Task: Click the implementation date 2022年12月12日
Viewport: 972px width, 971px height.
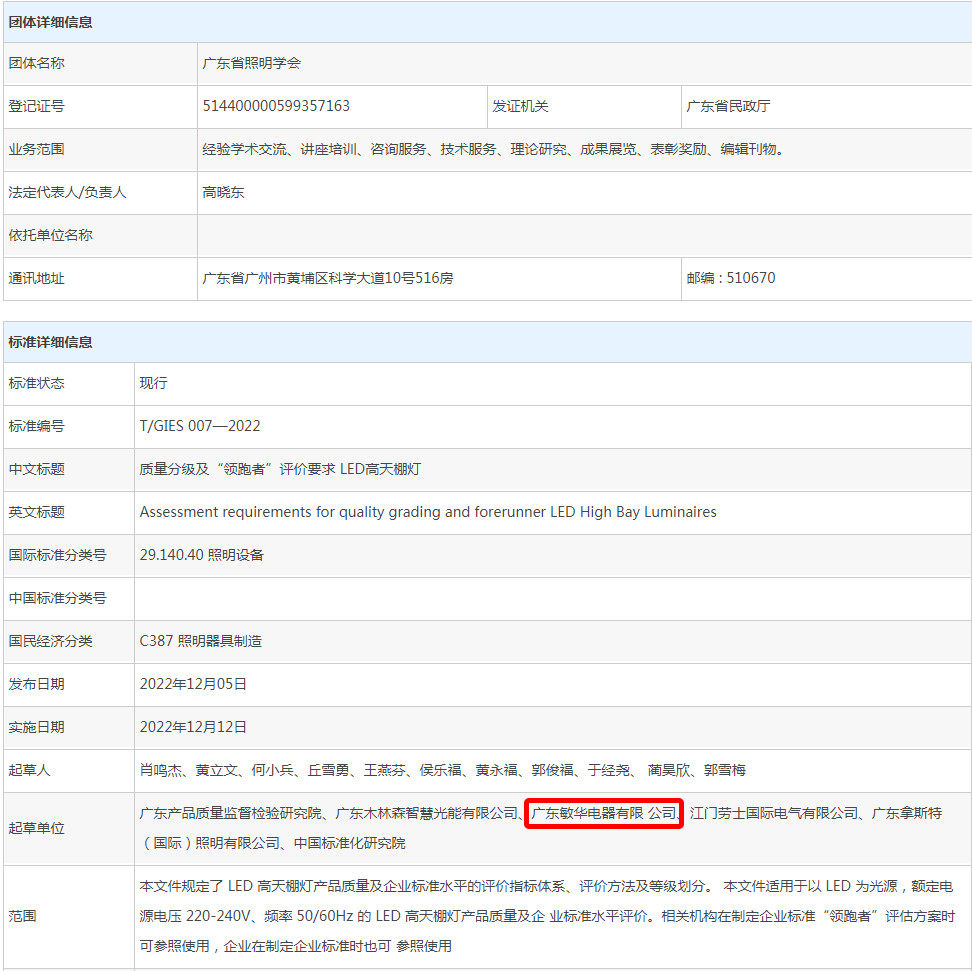Action: click(193, 727)
